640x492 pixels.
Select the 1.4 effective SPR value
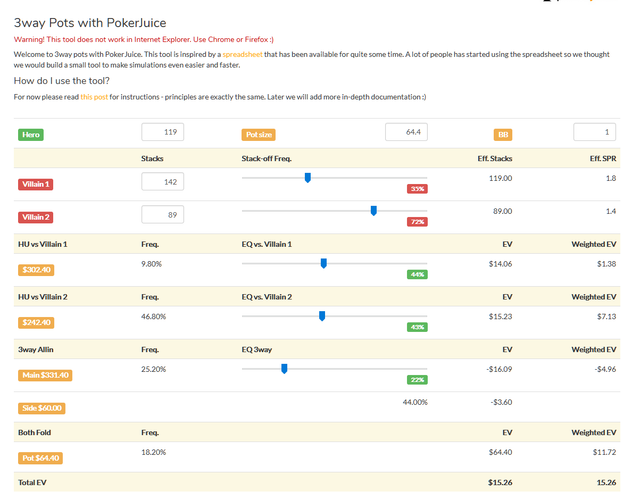tap(611, 211)
